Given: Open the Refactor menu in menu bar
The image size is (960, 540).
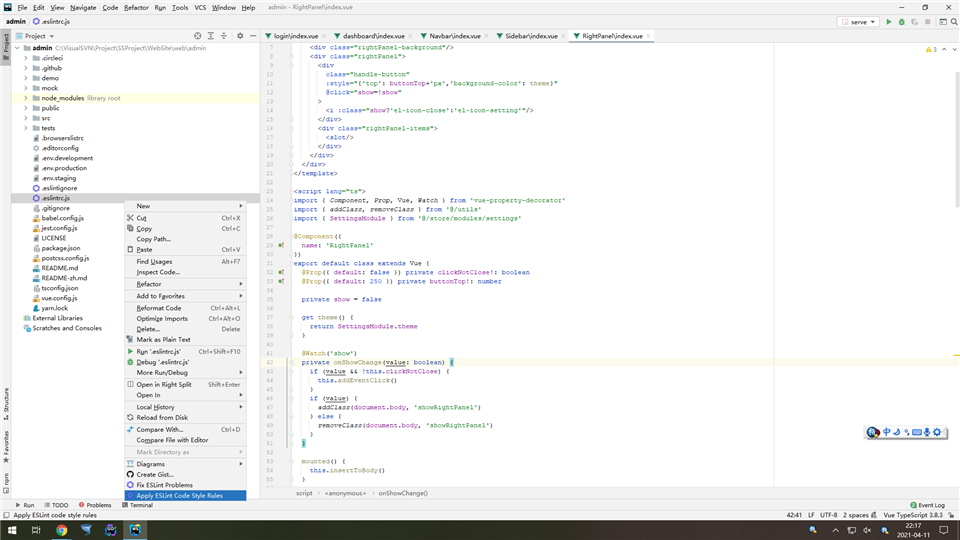Looking at the screenshot, I should pyautogui.click(x=136, y=7).
